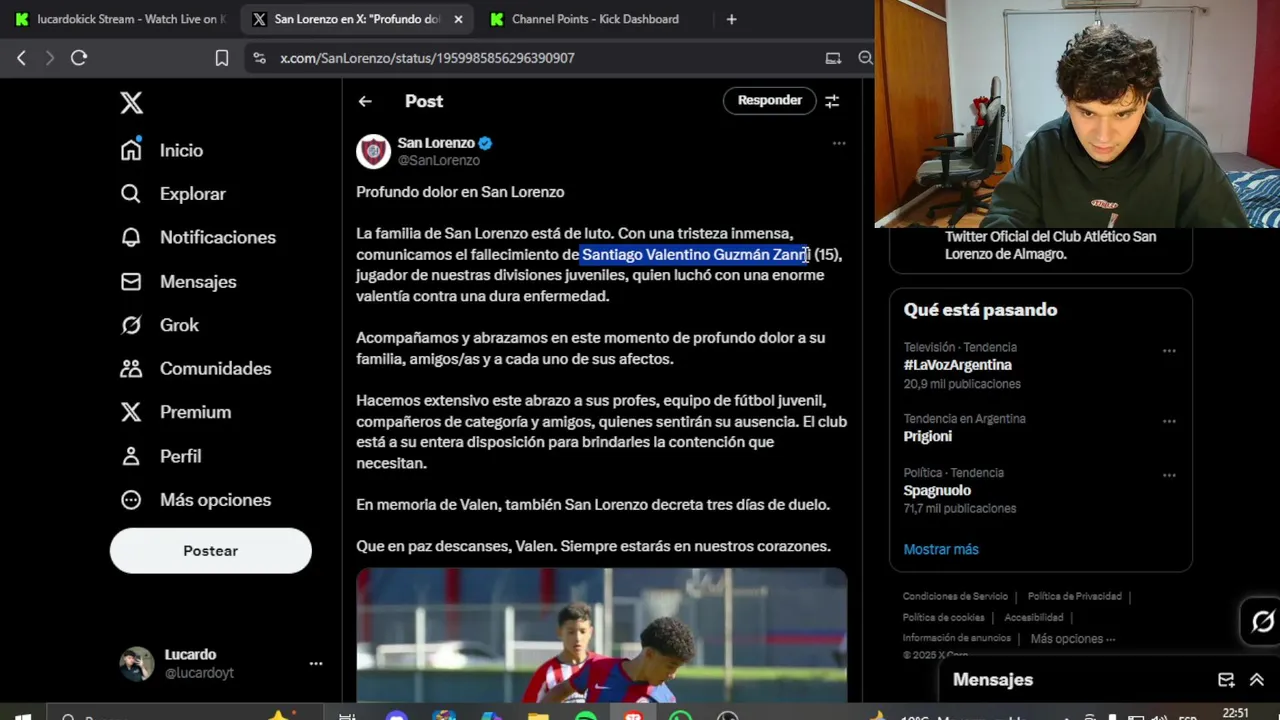This screenshot has height=720, width=1280.
Task: Open the floating Grok button
Action: tap(1262, 622)
